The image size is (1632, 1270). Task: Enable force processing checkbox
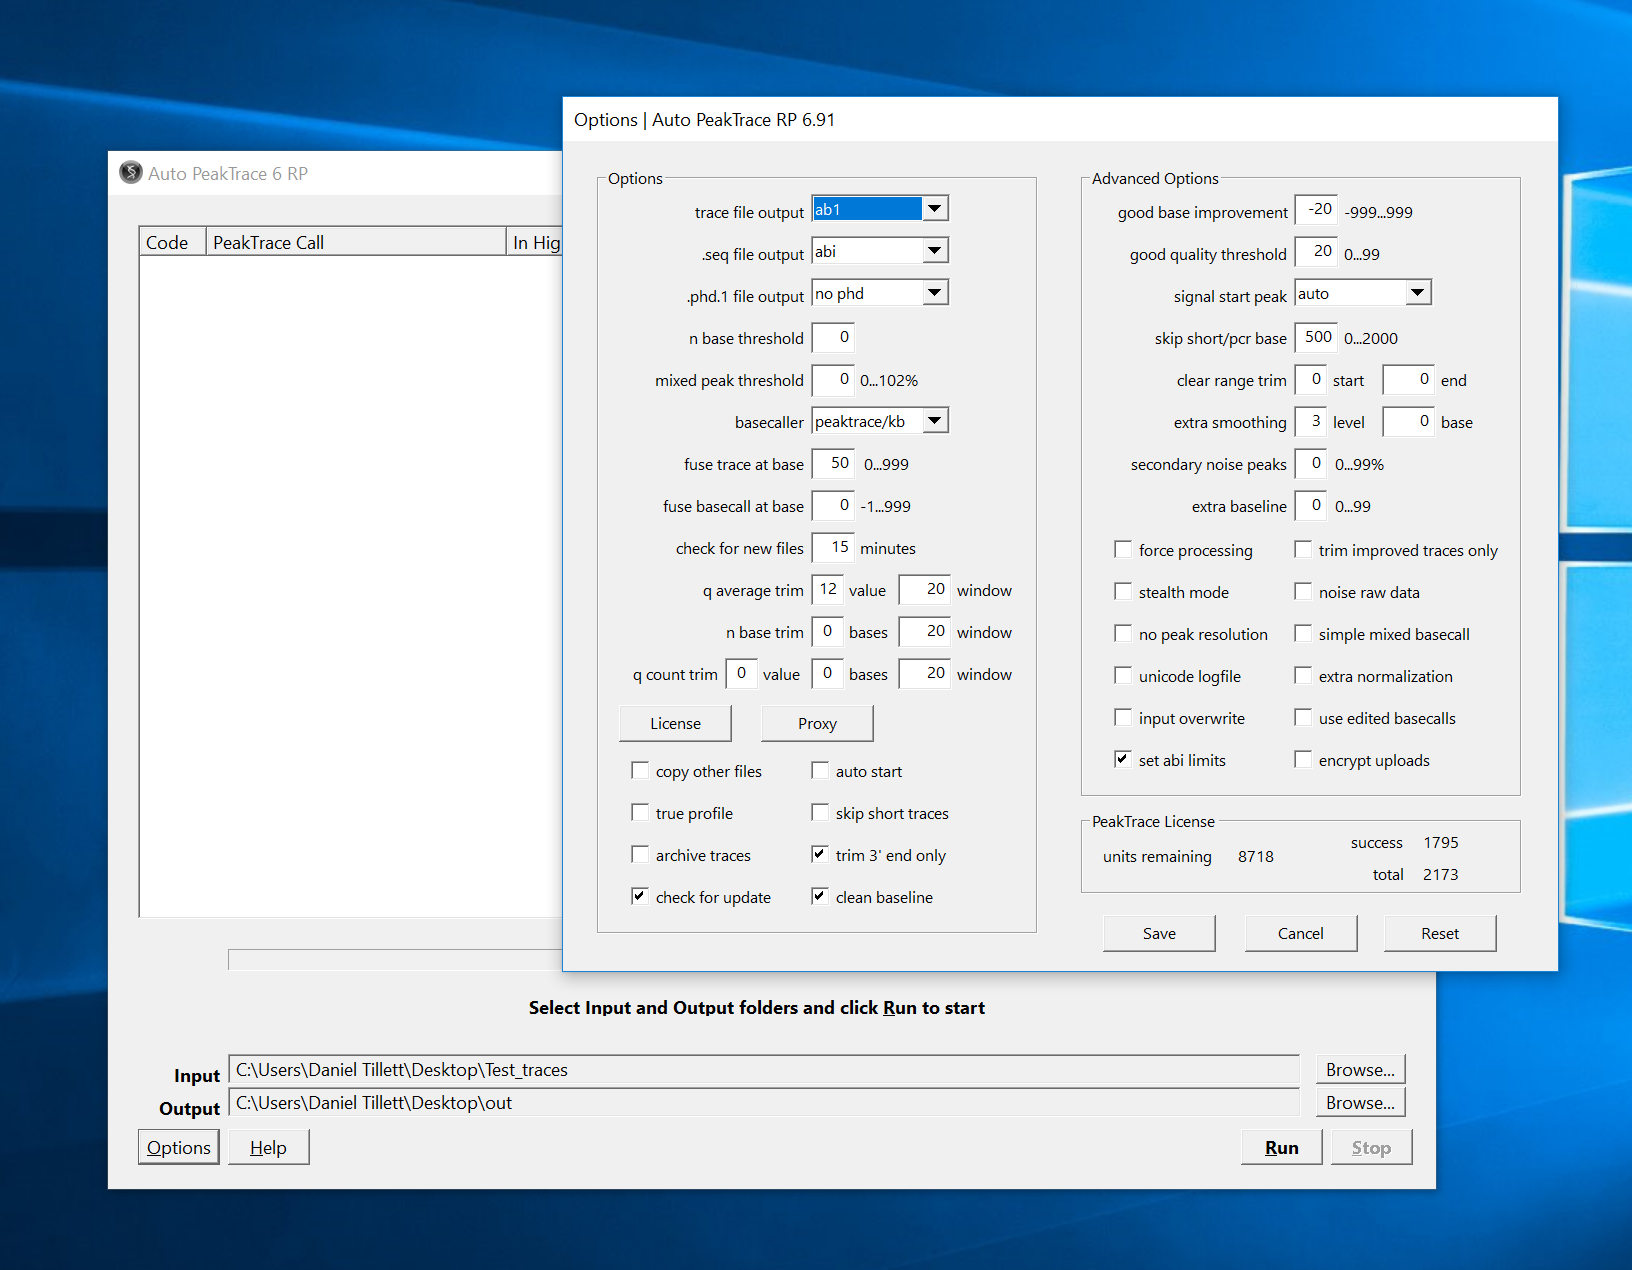click(x=1123, y=550)
